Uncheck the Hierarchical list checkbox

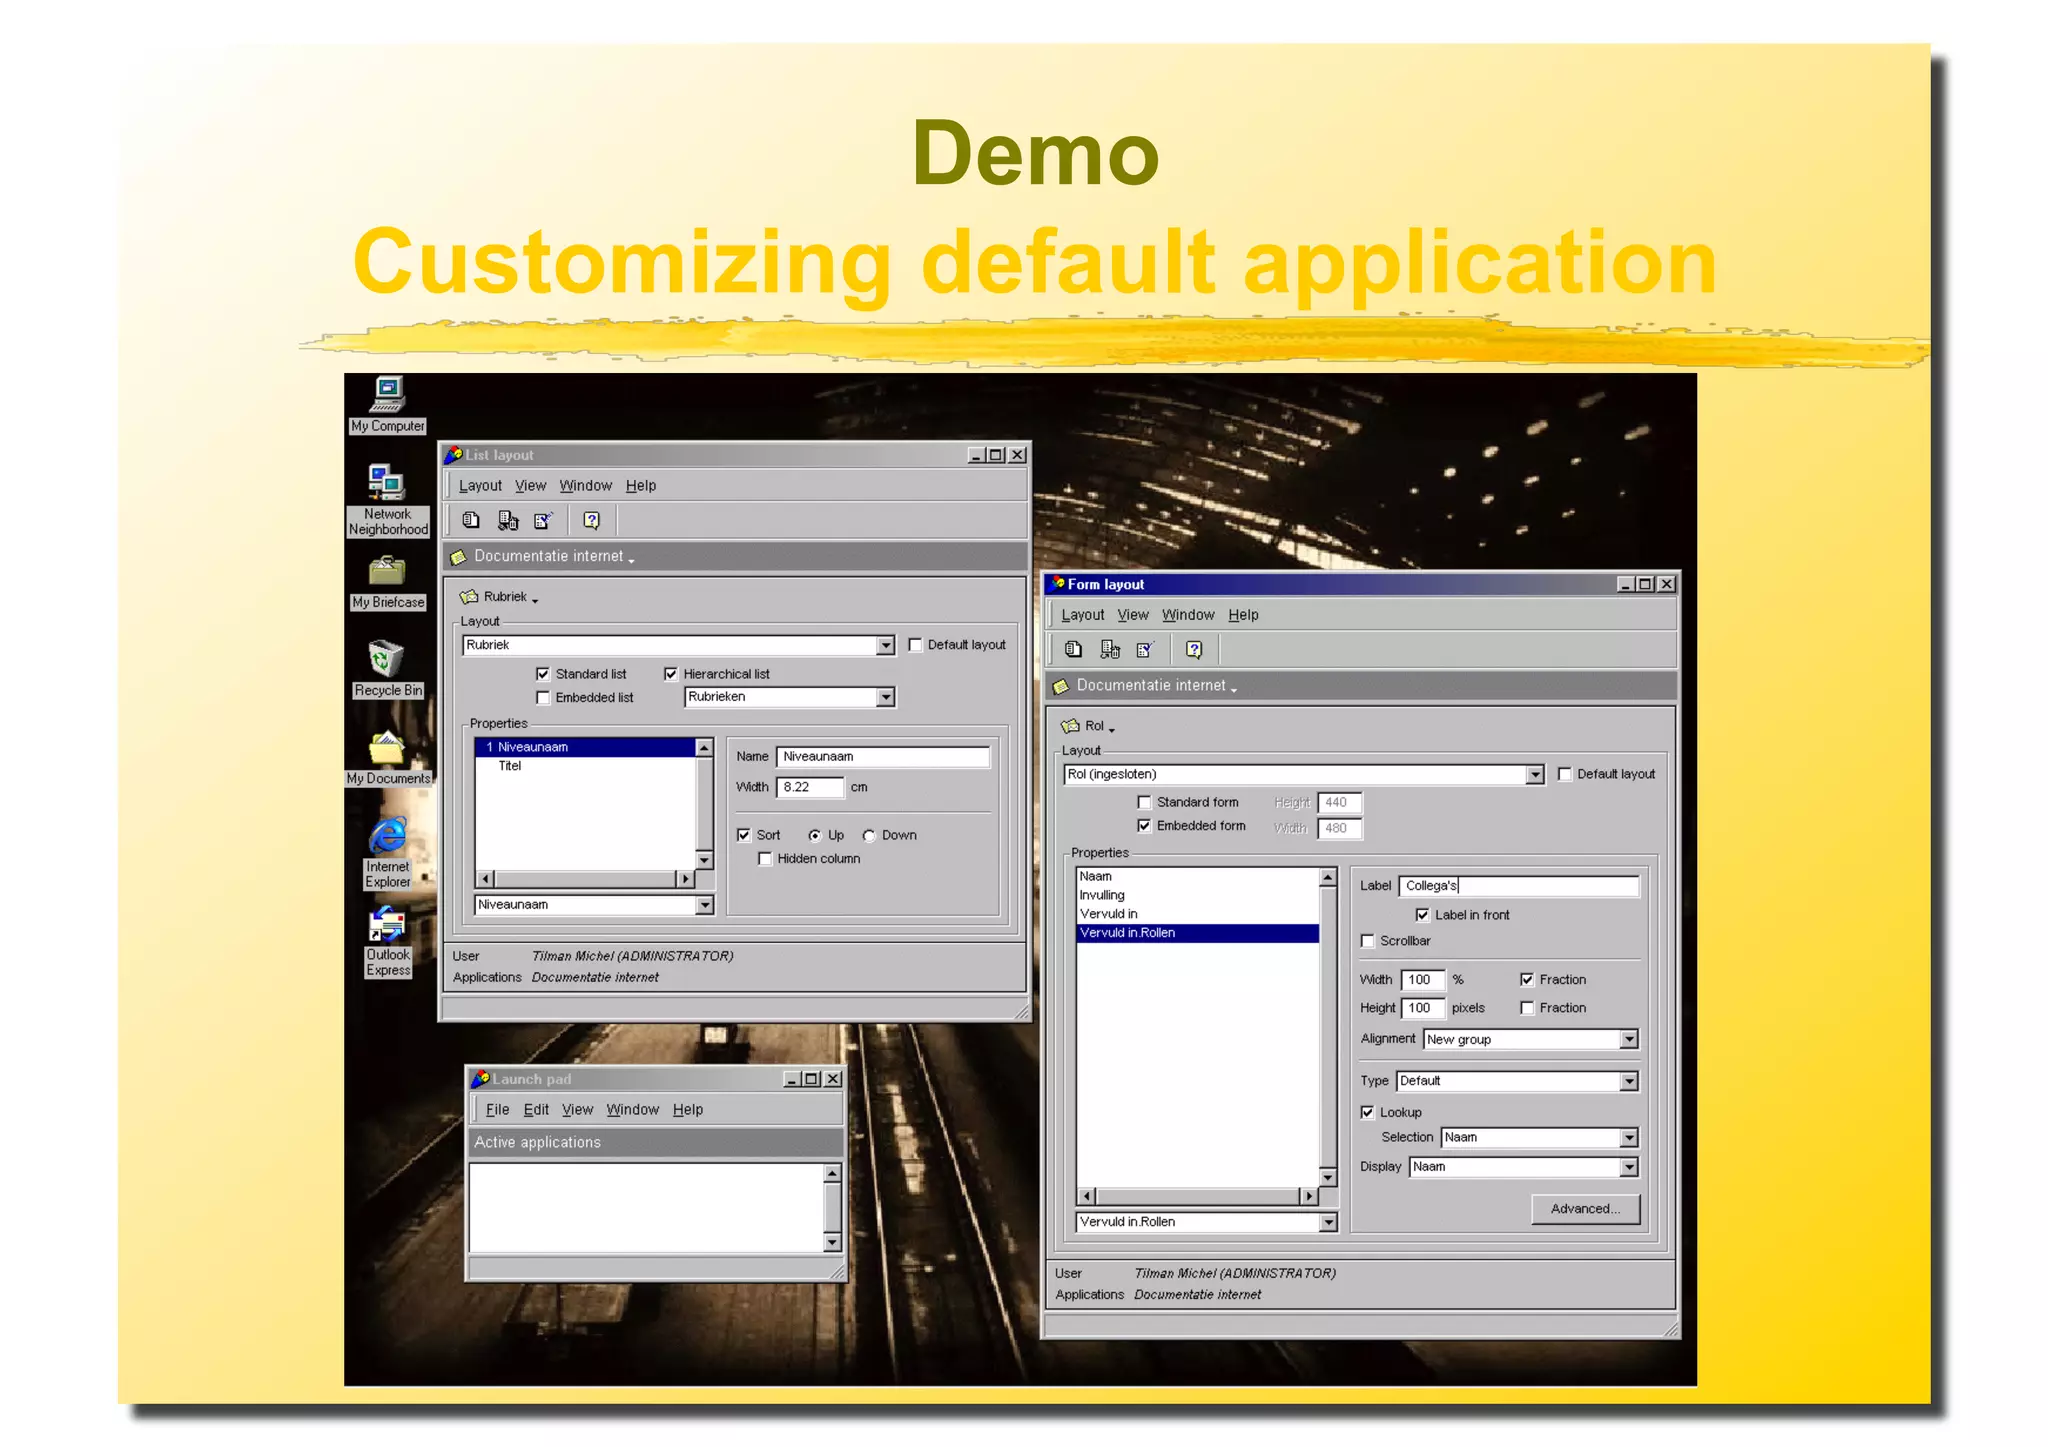pos(671,674)
